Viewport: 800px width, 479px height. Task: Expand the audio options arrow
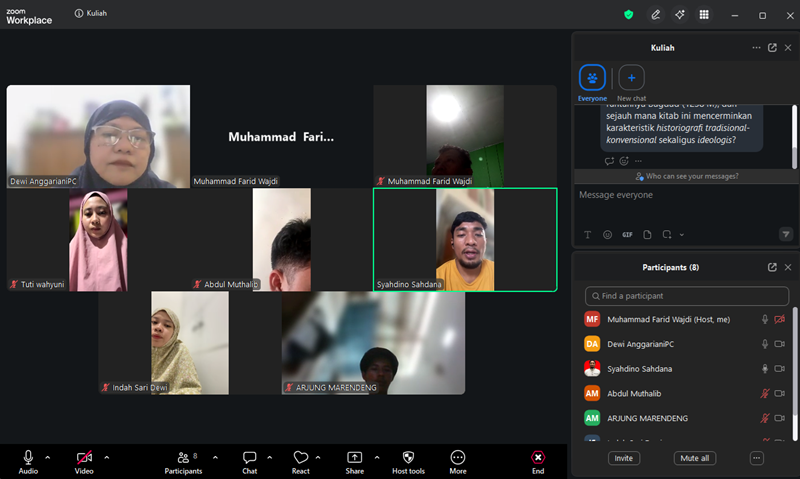[47, 458]
